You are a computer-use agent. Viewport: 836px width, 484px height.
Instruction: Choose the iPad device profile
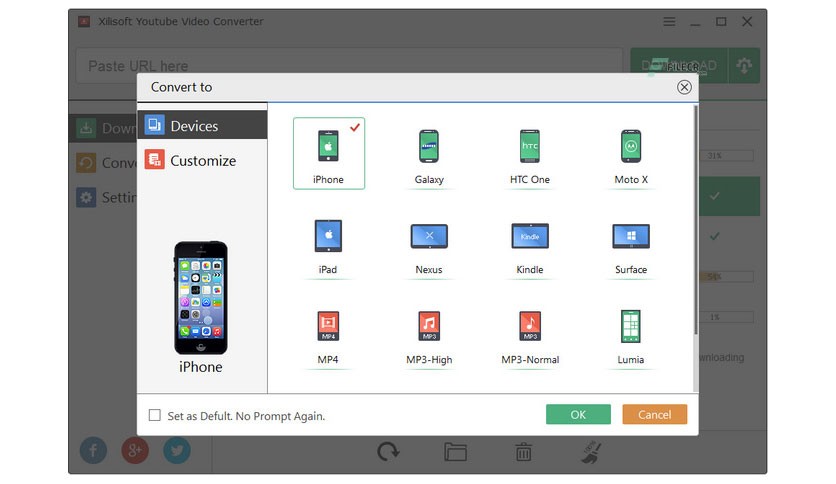tap(328, 245)
